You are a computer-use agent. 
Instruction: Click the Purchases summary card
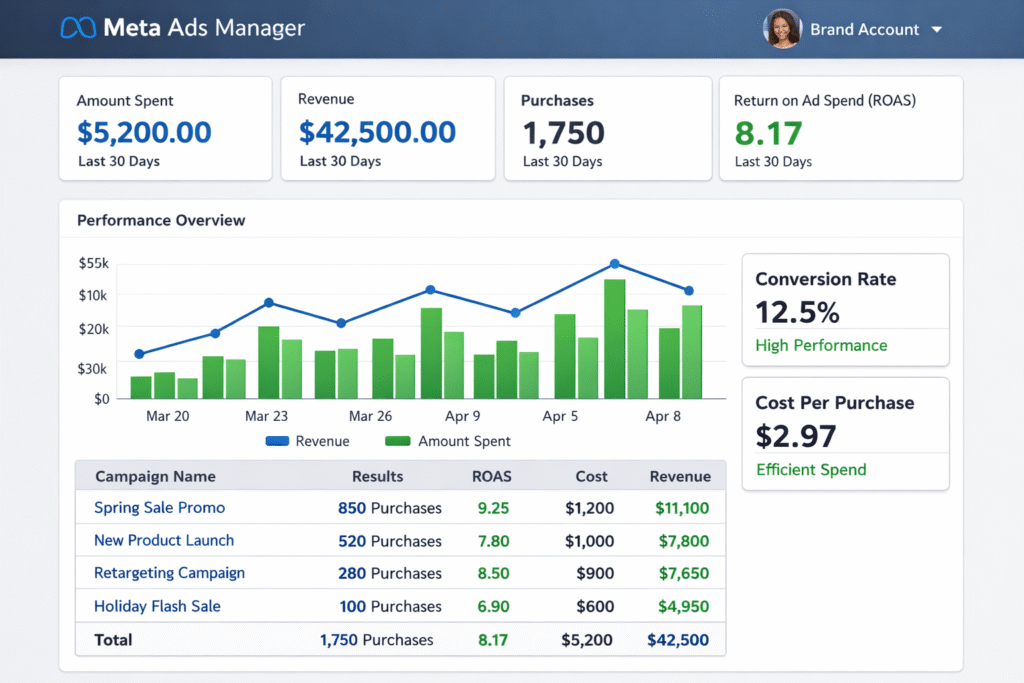(607, 129)
